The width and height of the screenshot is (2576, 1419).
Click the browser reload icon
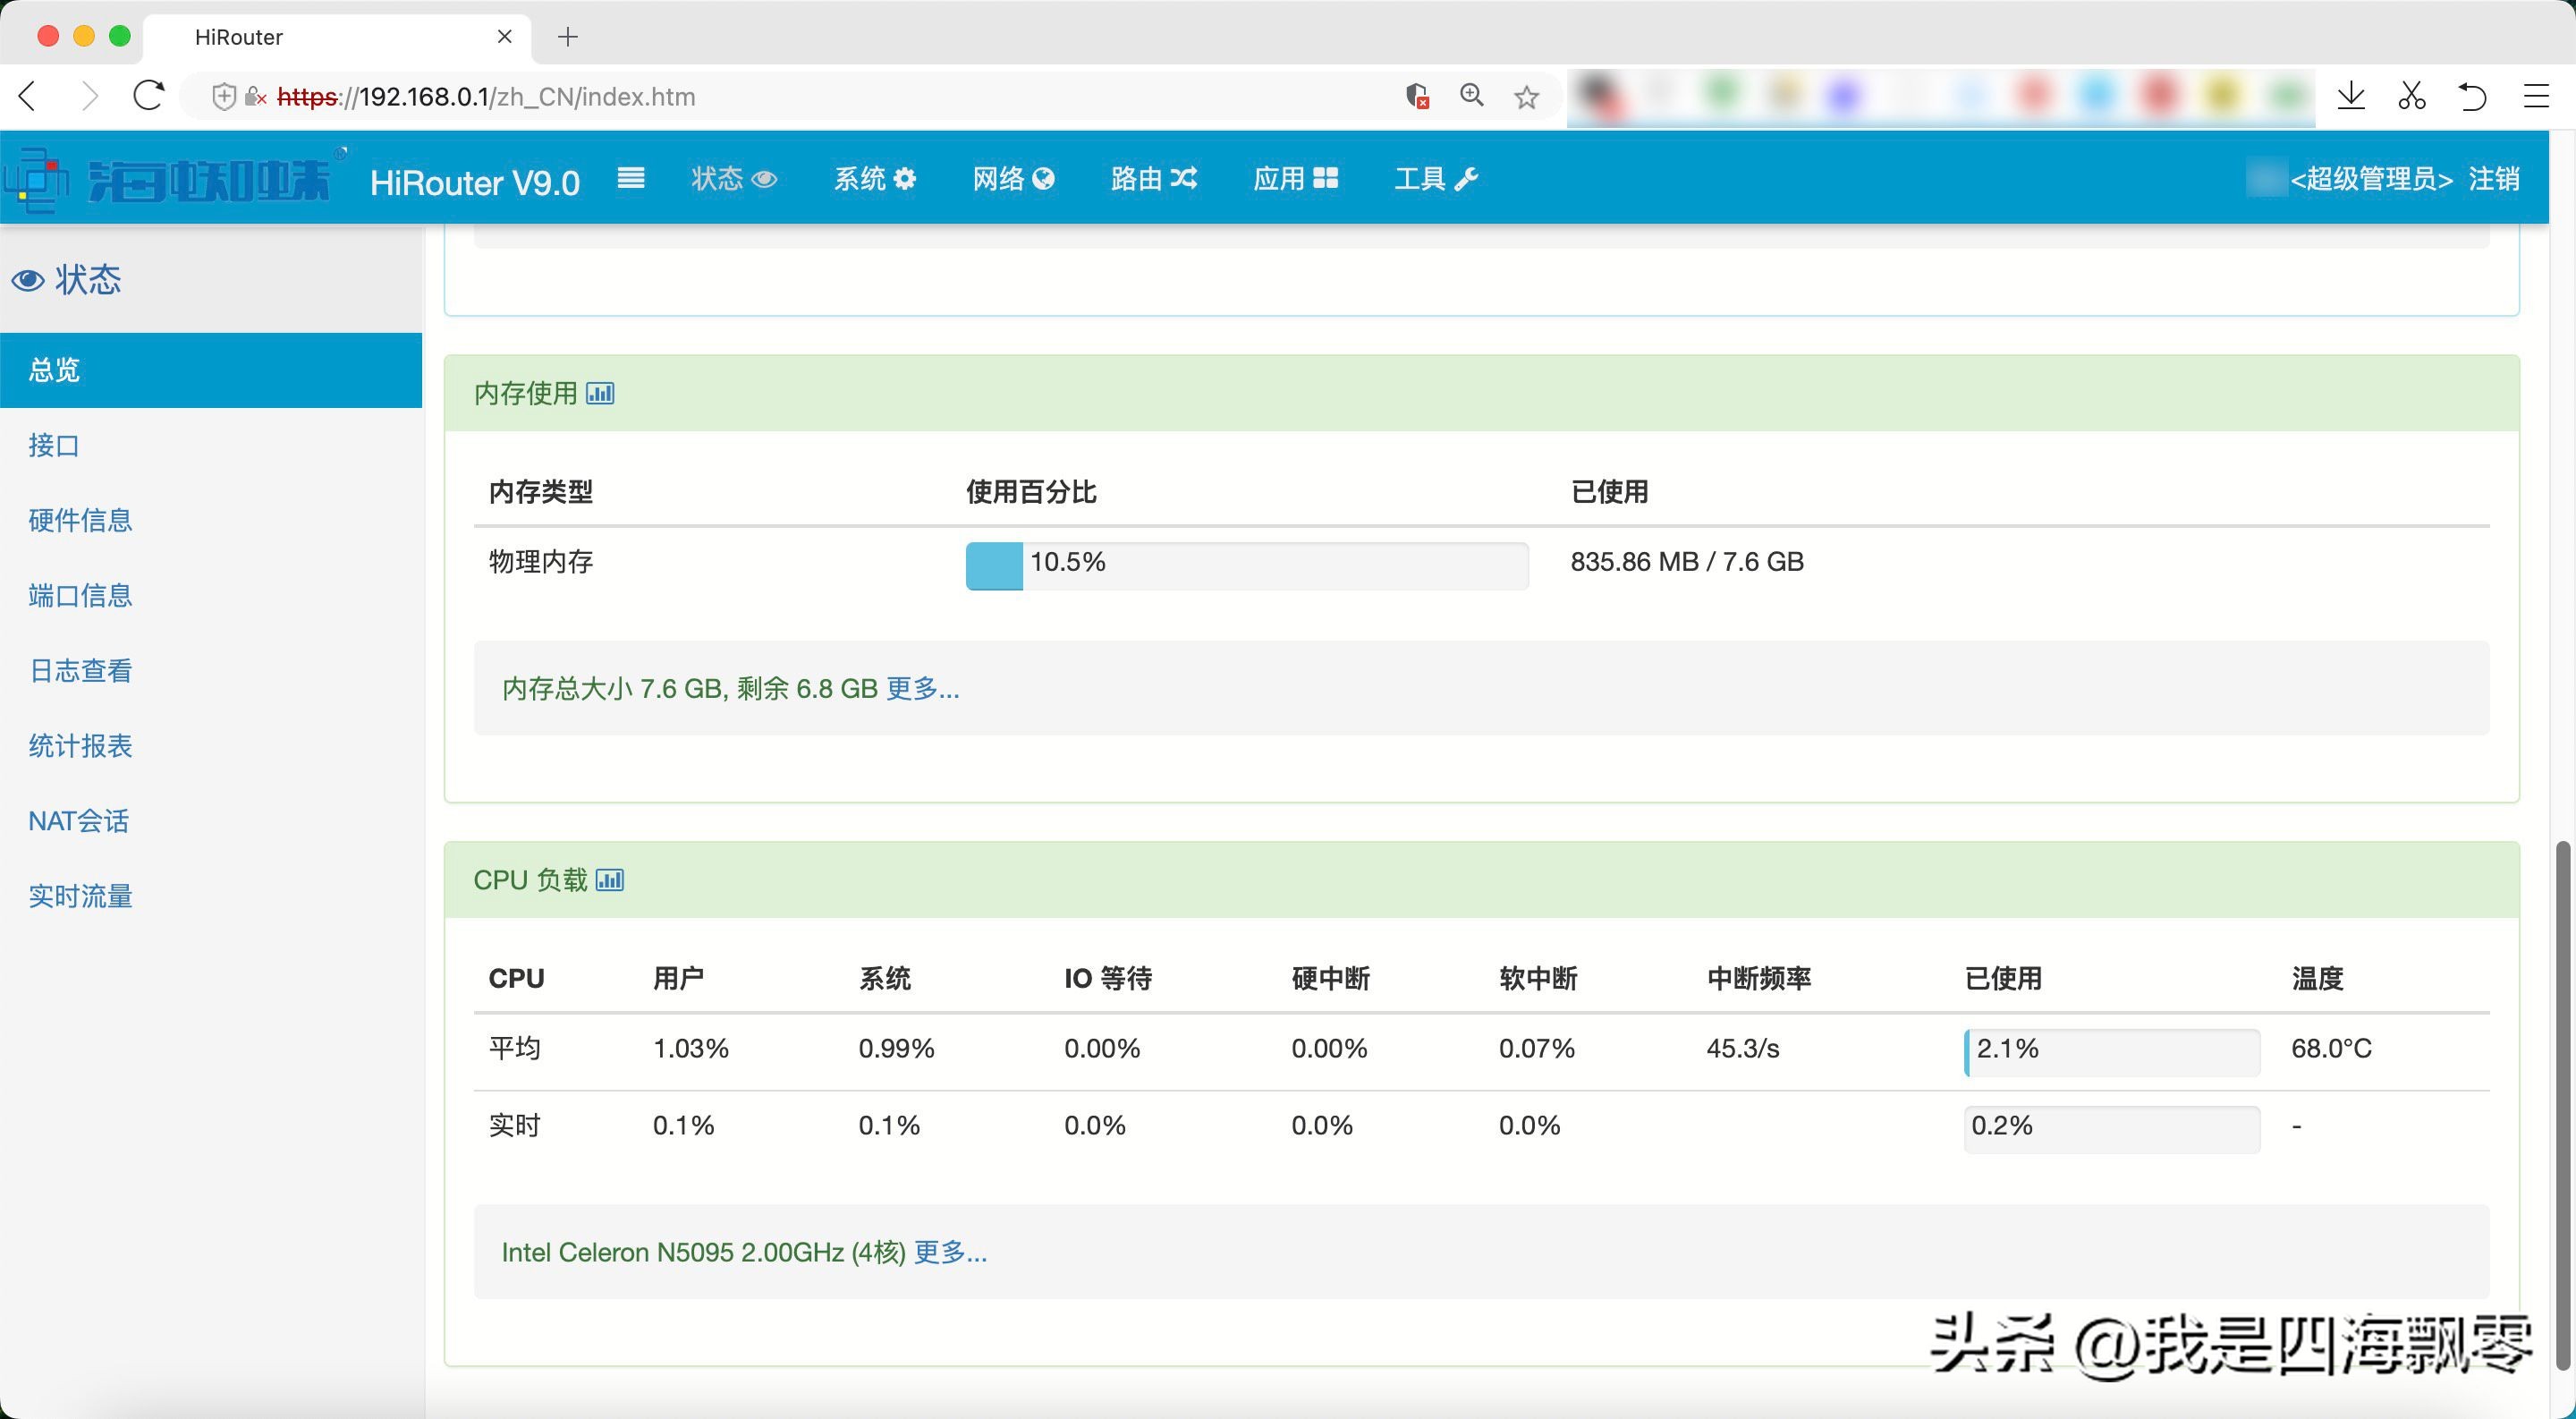pos(149,97)
